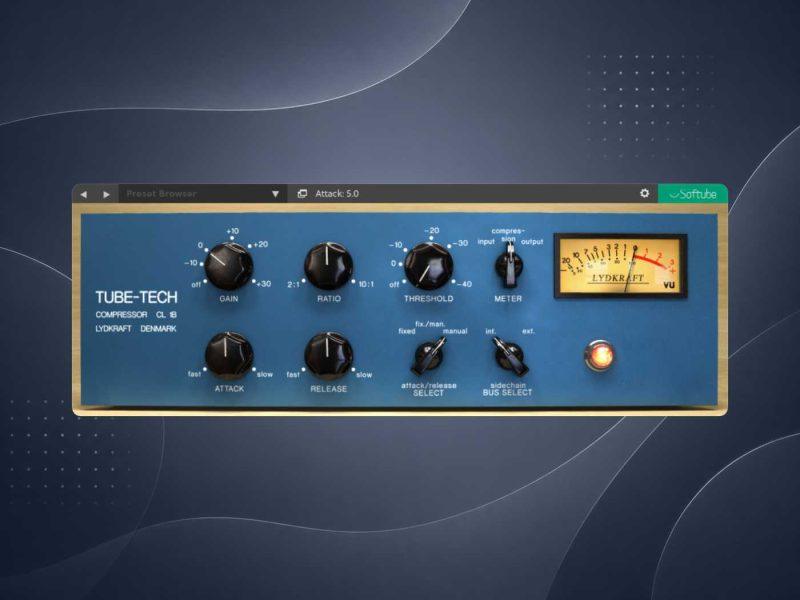Go to the next preset arrow
800x600 pixels.
click(x=106, y=194)
